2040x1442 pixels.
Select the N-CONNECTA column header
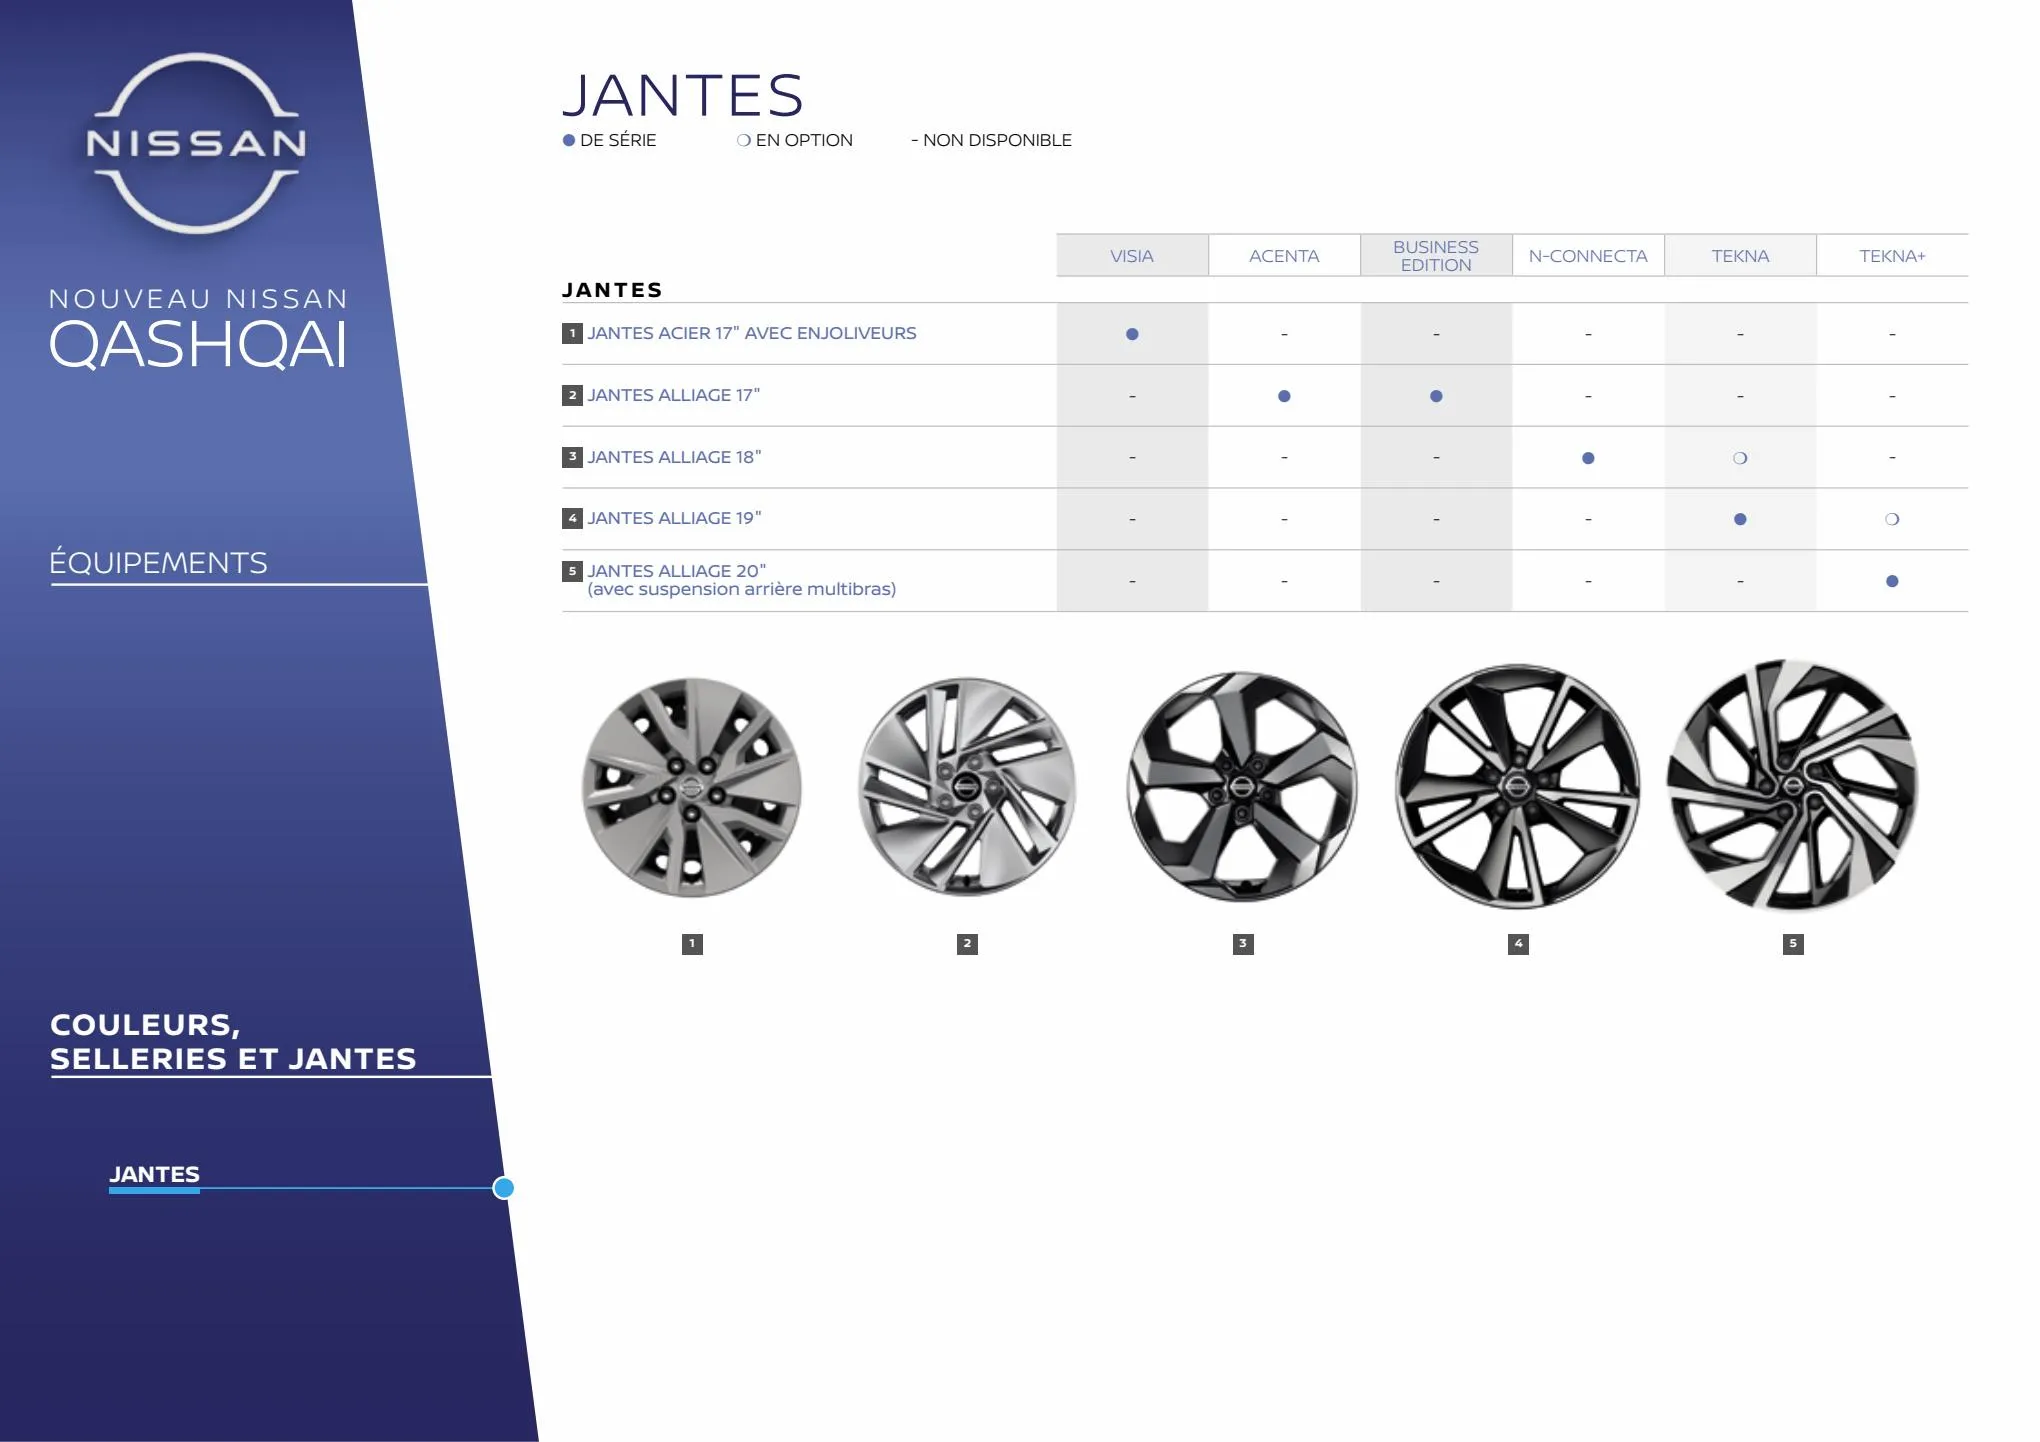1588,256
